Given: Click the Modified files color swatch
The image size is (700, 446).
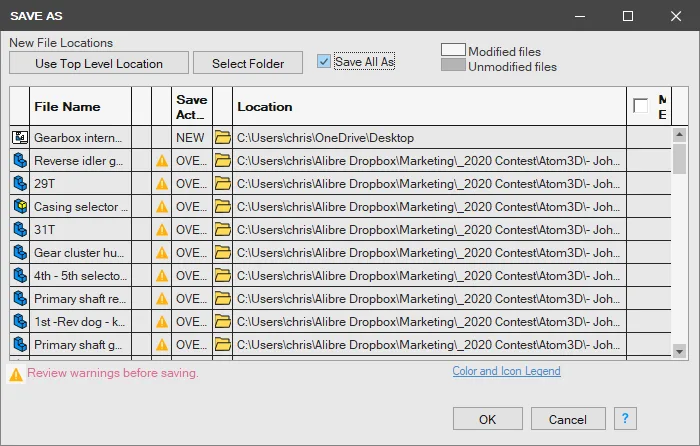Looking at the screenshot, I should (x=453, y=50).
